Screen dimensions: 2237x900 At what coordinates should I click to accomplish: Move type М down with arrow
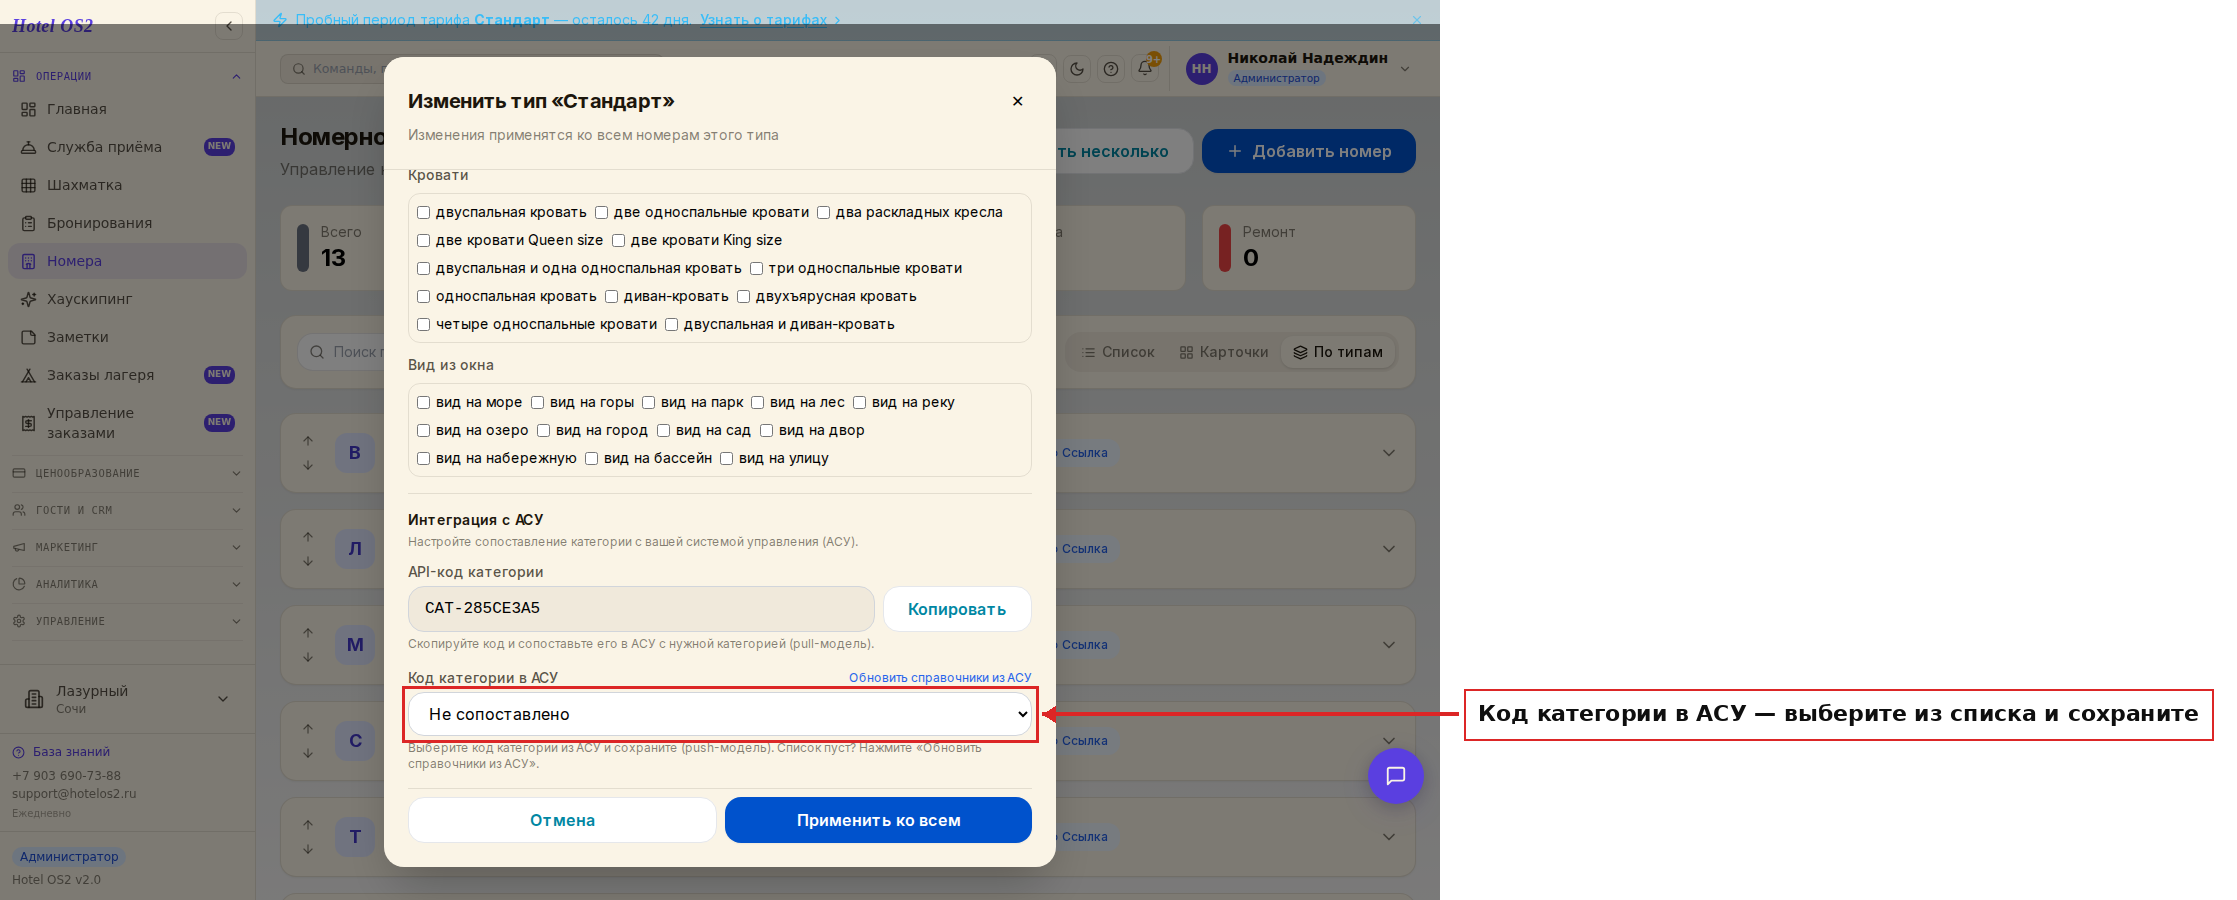[x=308, y=657]
